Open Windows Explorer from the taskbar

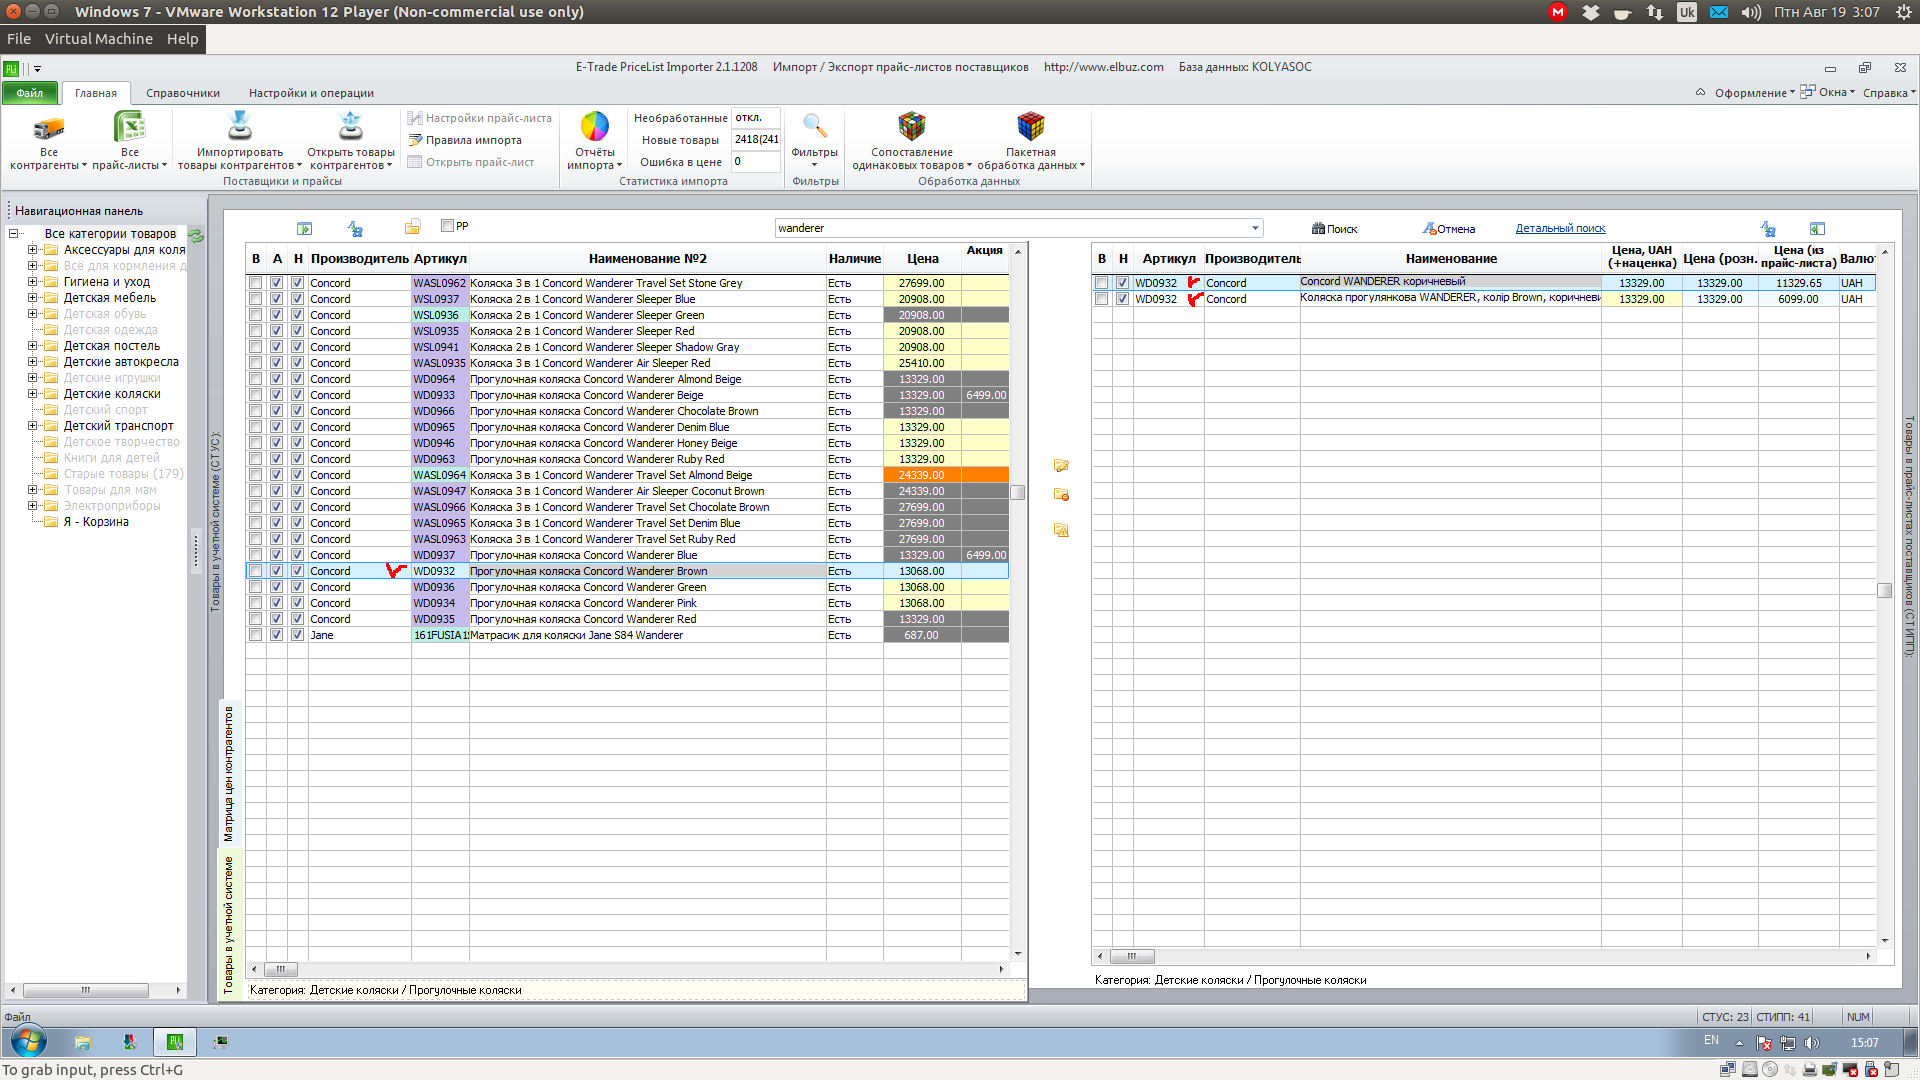tap(83, 1042)
